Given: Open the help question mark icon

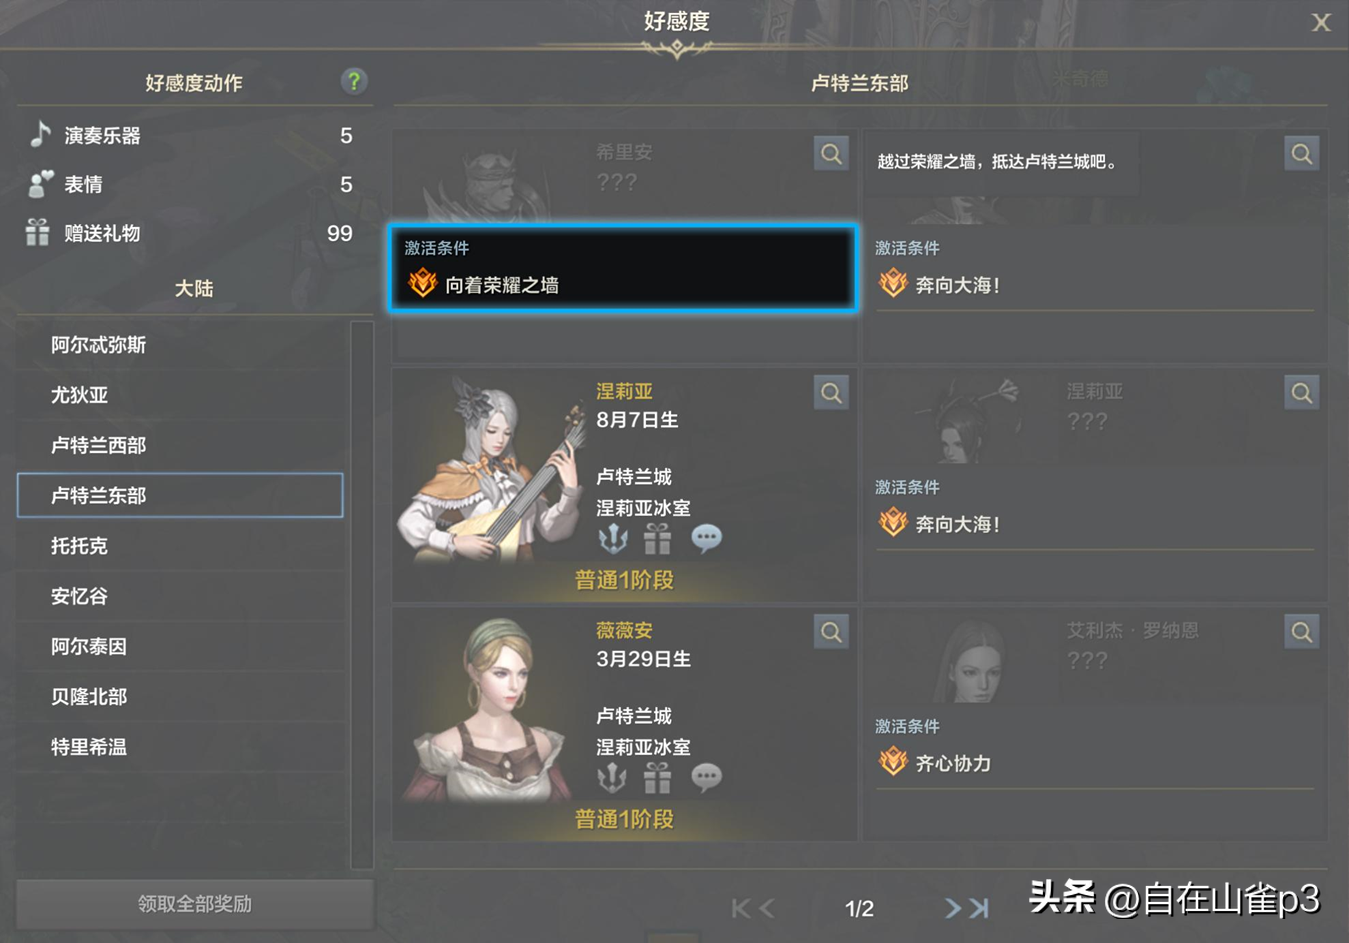Looking at the screenshot, I should [x=354, y=81].
